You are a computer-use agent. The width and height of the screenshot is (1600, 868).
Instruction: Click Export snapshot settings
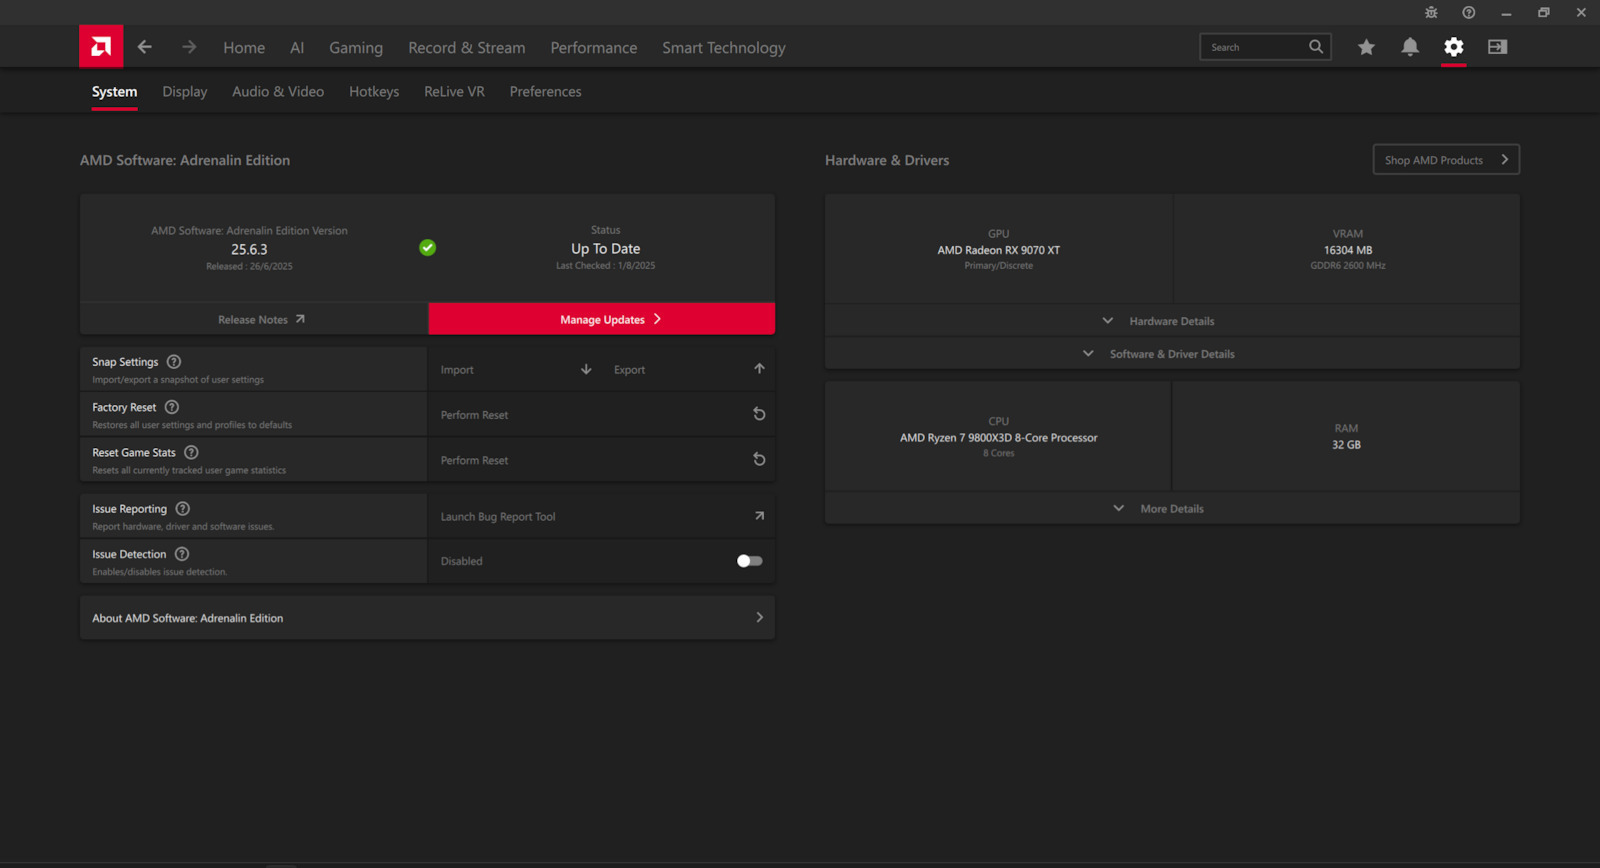click(x=688, y=369)
